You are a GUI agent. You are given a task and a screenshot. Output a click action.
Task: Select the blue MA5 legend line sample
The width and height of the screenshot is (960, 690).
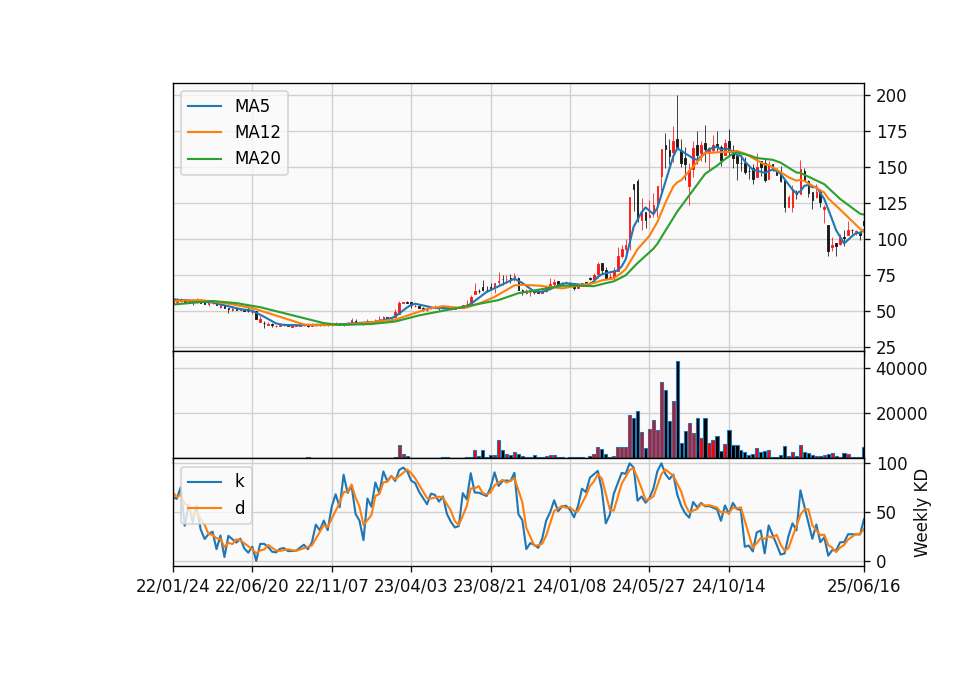(204, 107)
